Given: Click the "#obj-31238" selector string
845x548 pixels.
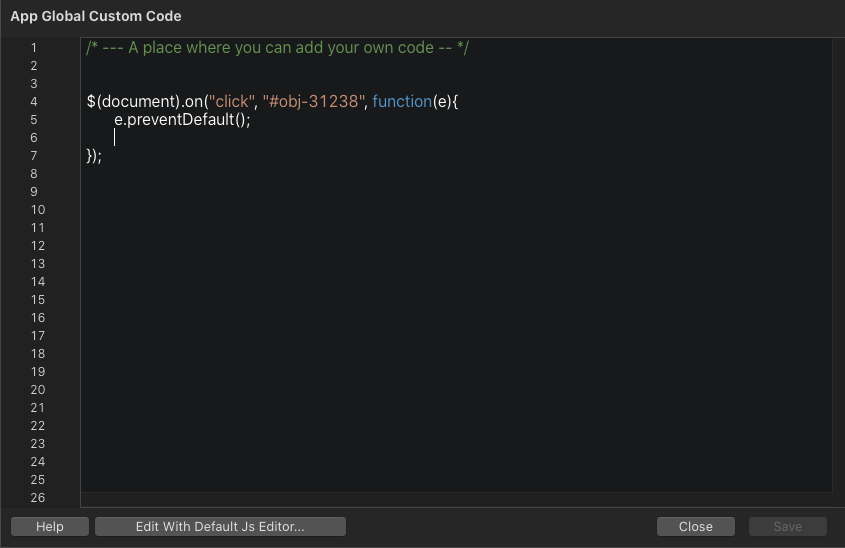Looking at the screenshot, I should coord(314,102).
